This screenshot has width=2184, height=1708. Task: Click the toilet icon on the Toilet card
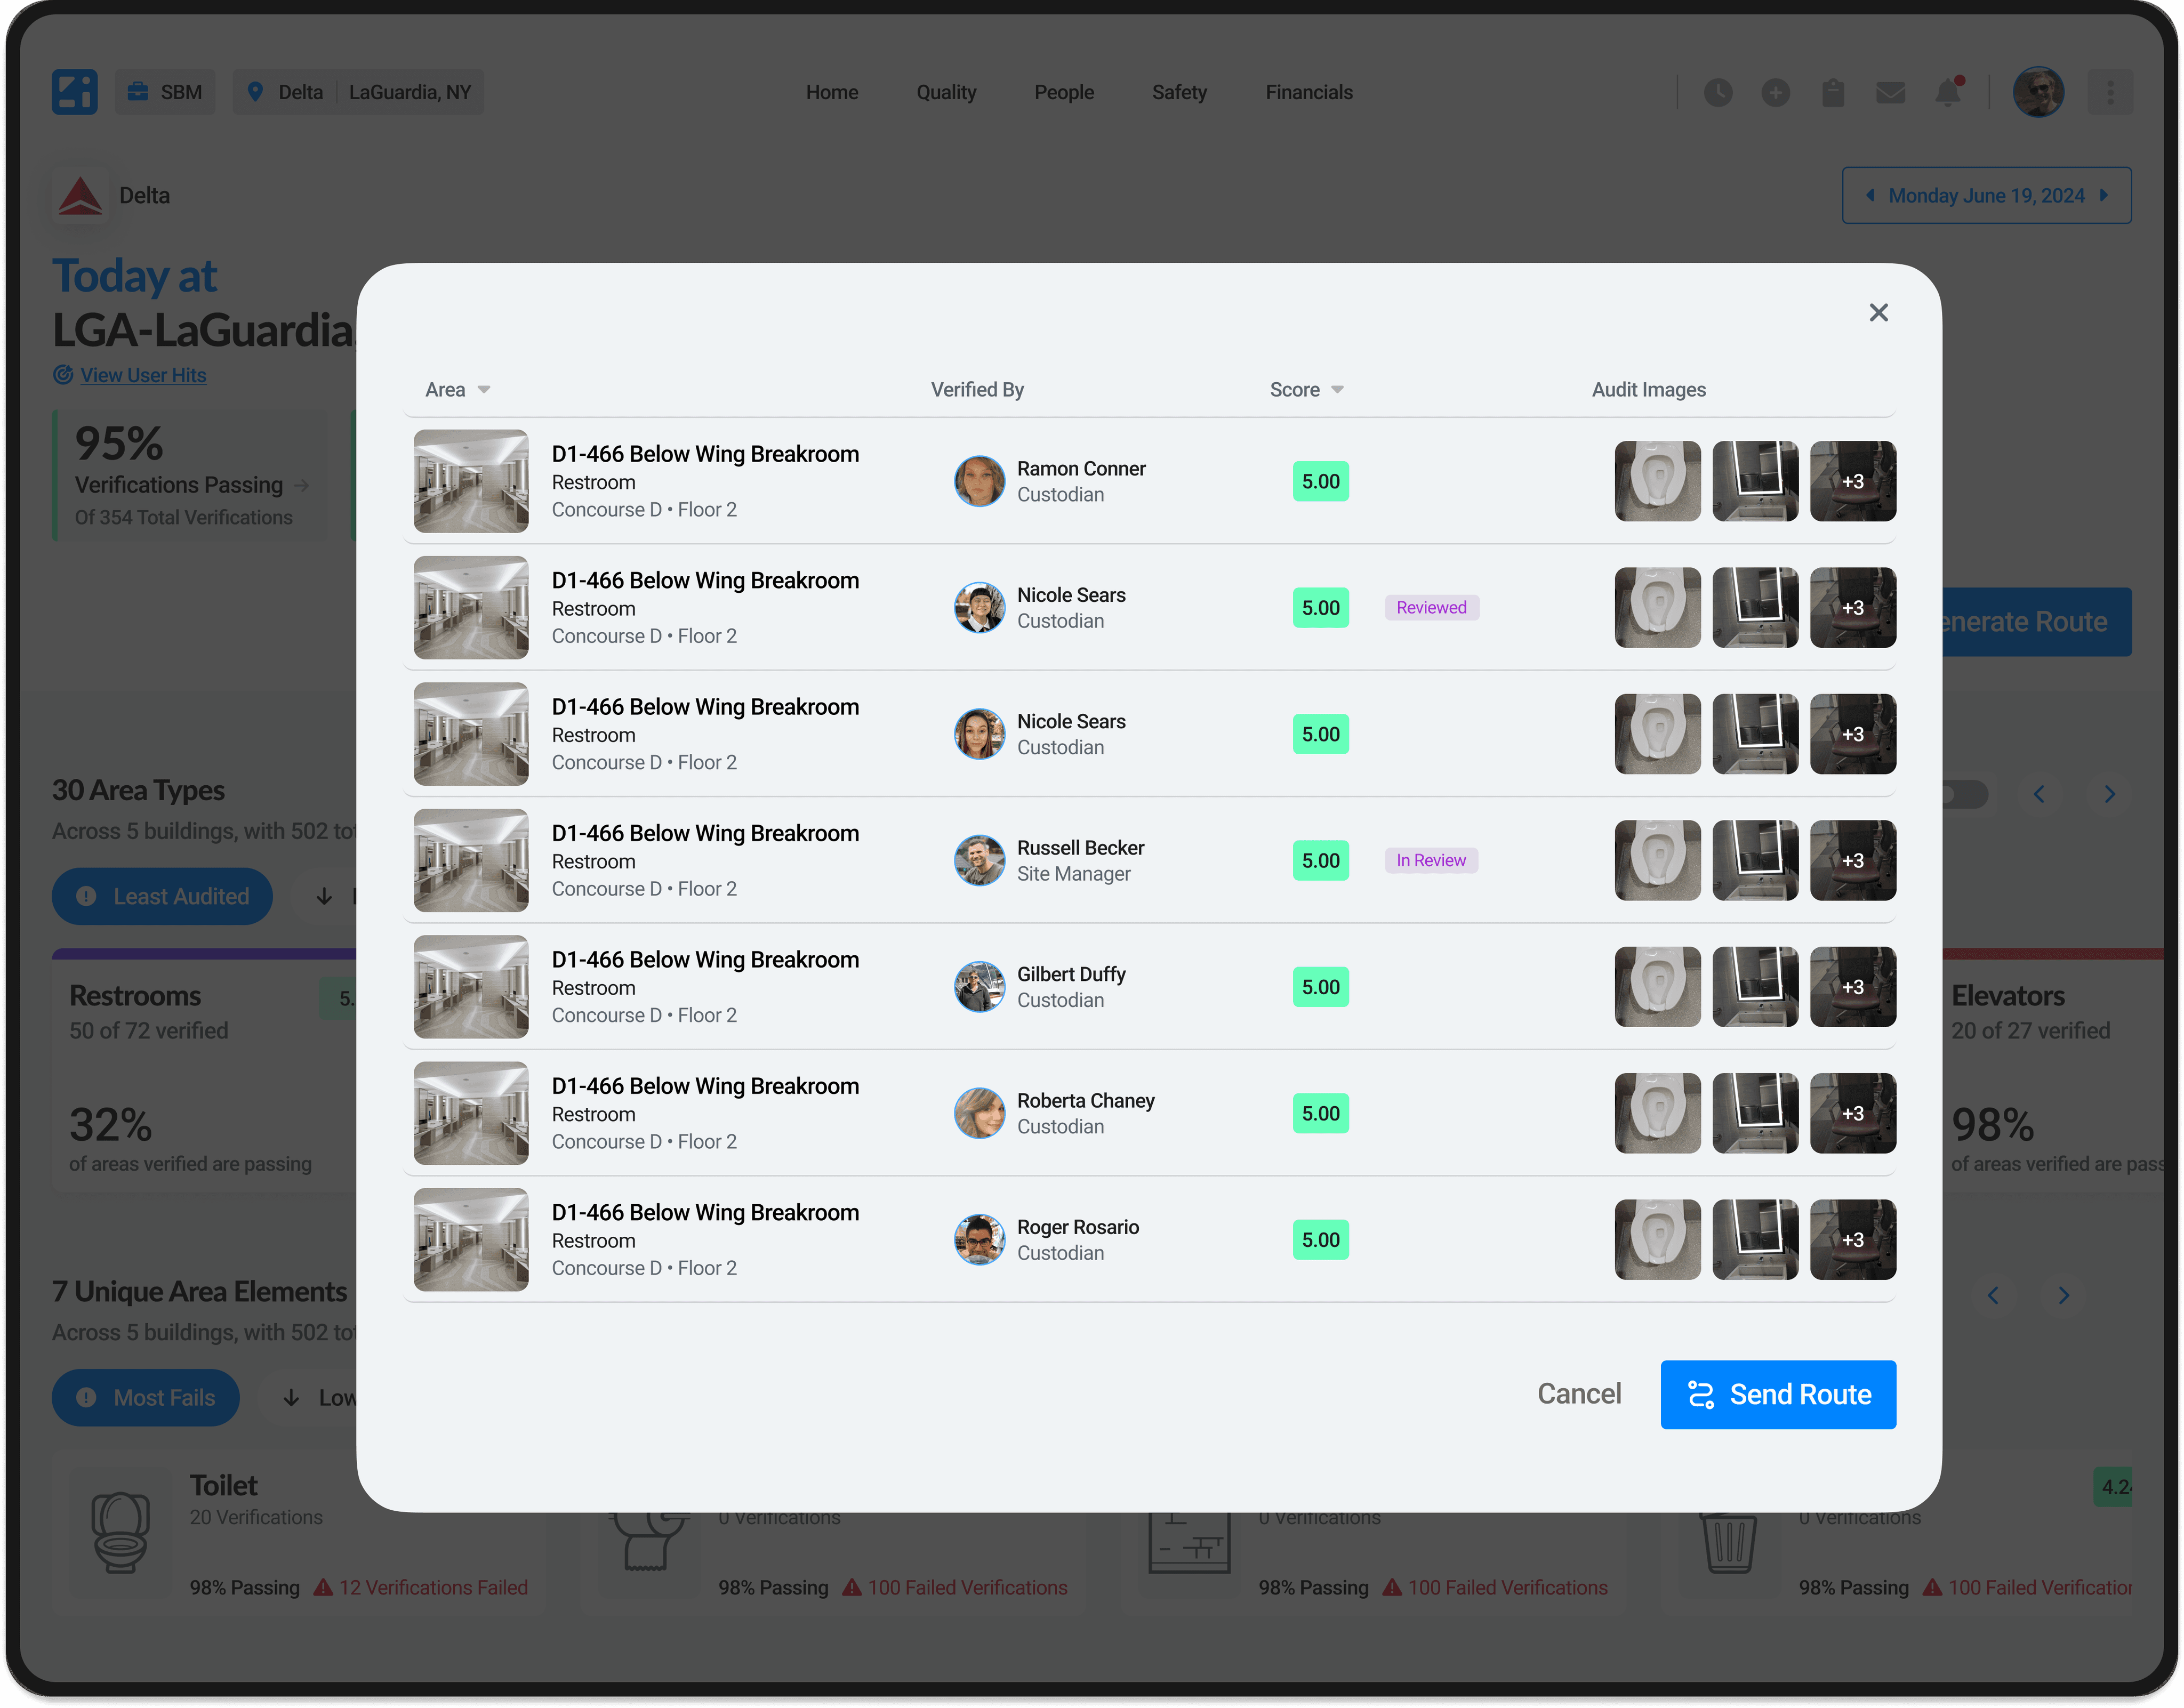pos(121,1532)
